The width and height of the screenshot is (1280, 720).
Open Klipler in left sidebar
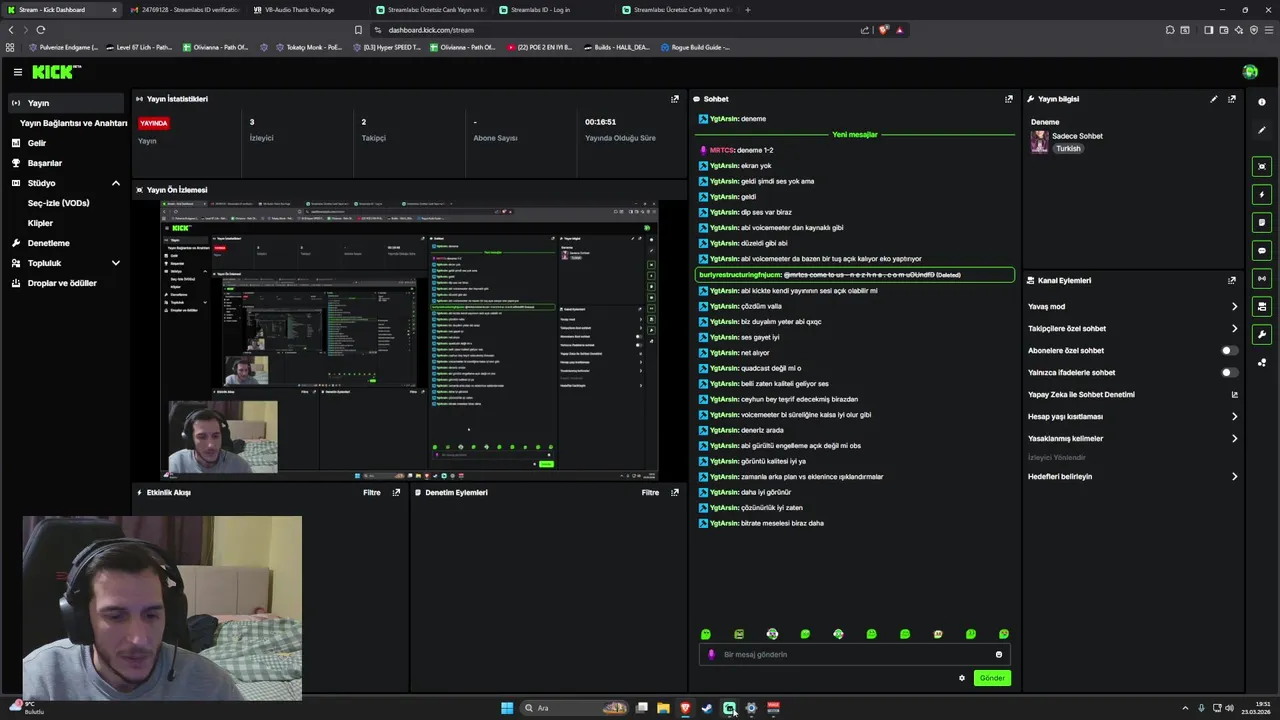[40, 223]
